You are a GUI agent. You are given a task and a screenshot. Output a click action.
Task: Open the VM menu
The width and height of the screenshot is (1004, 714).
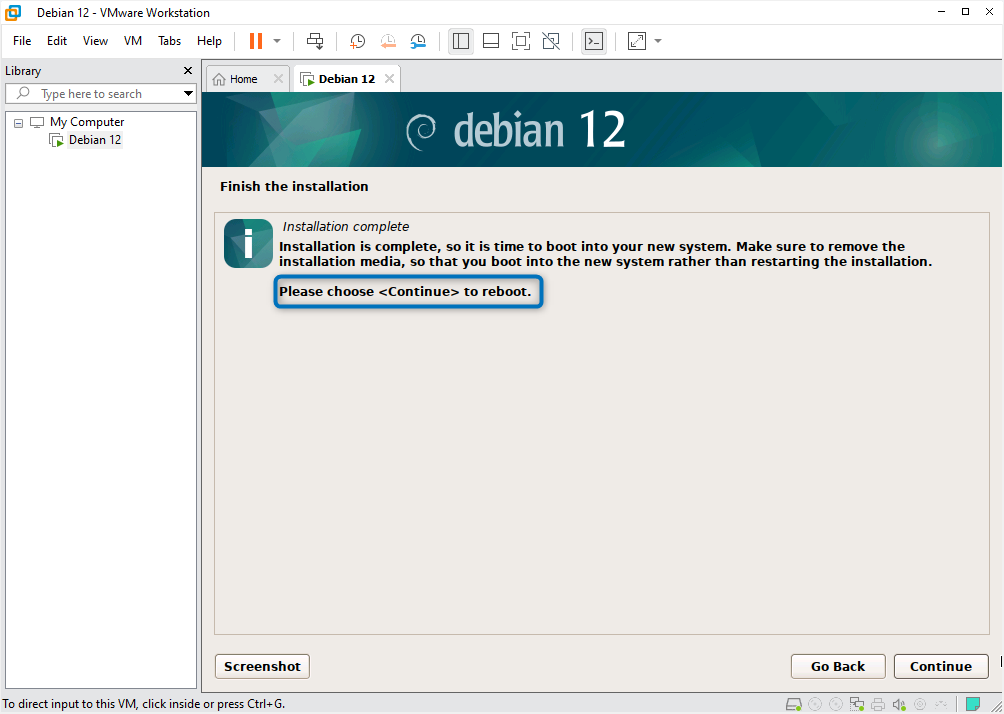tap(132, 41)
